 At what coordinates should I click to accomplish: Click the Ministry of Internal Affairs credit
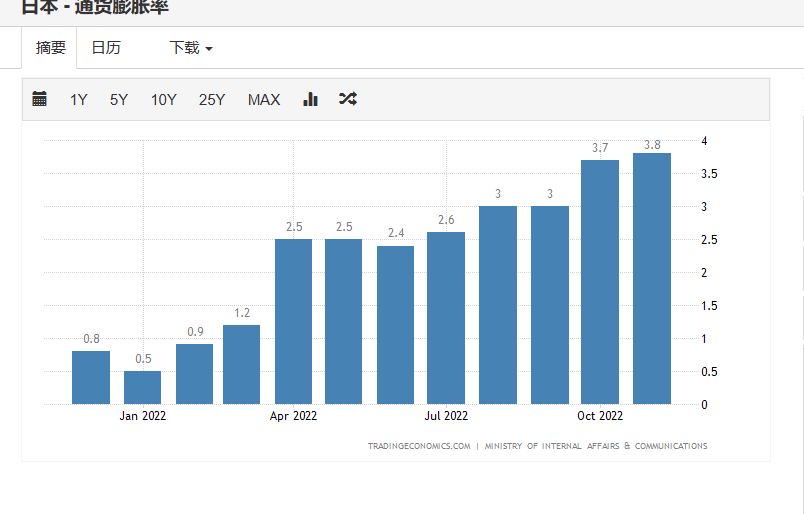pyautogui.click(x=596, y=446)
